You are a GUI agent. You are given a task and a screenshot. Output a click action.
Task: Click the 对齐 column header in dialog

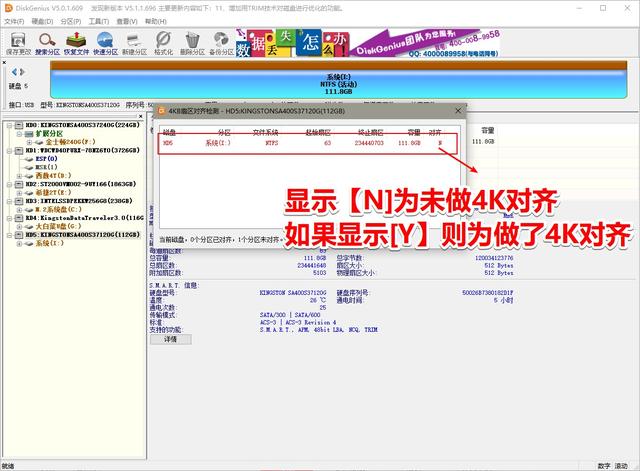tap(435, 132)
